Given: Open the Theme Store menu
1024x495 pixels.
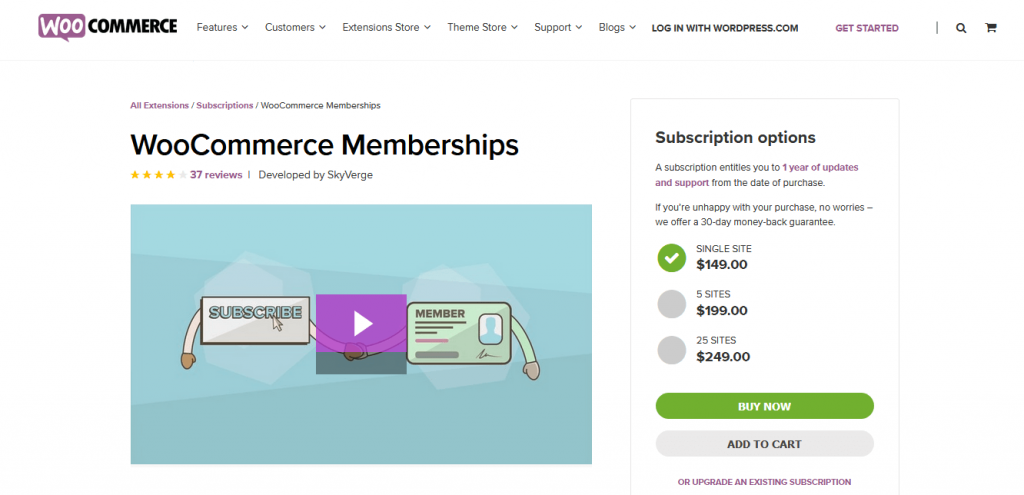Looking at the screenshot, I should click(482, 28).
